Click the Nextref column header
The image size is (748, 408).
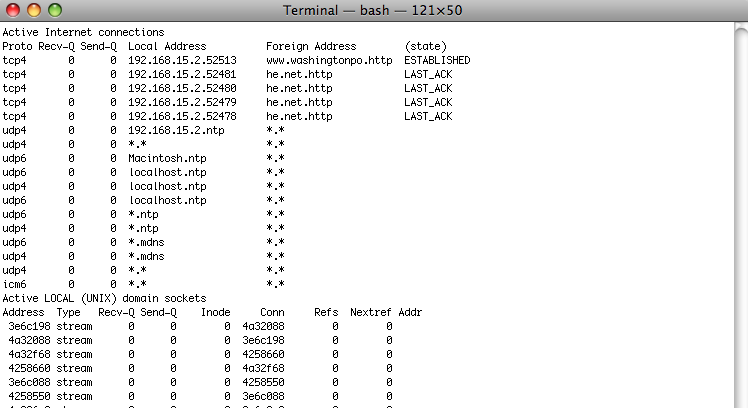click(x=371, y=312)
